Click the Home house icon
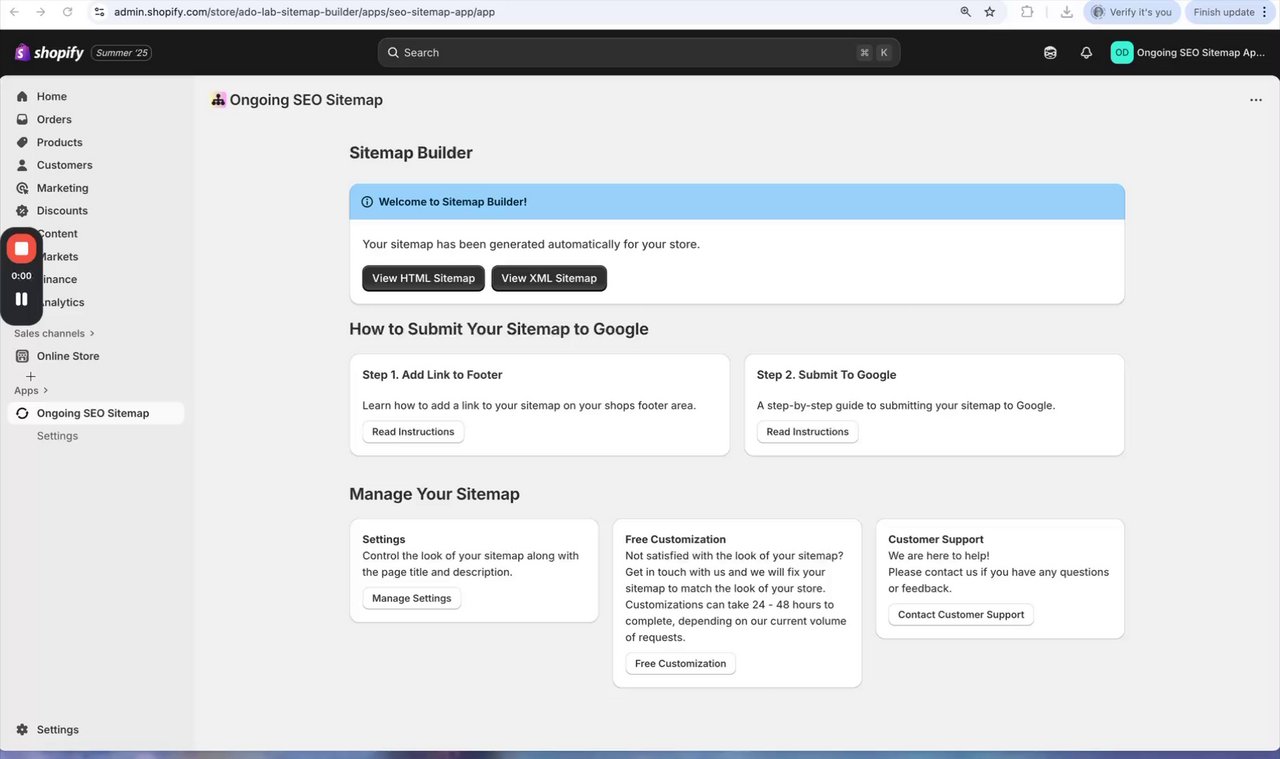This screenshot has height=759, width=1280. tap(22, 96)
